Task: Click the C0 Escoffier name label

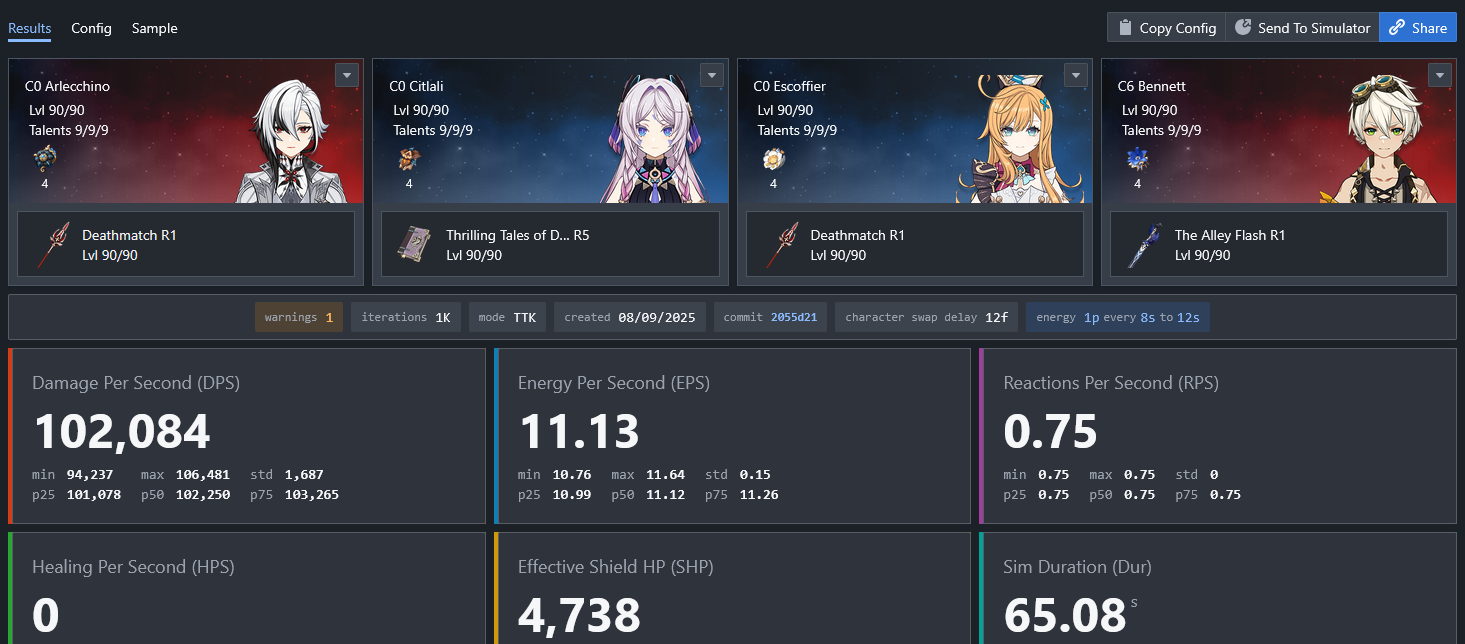Action: (789, 86)
